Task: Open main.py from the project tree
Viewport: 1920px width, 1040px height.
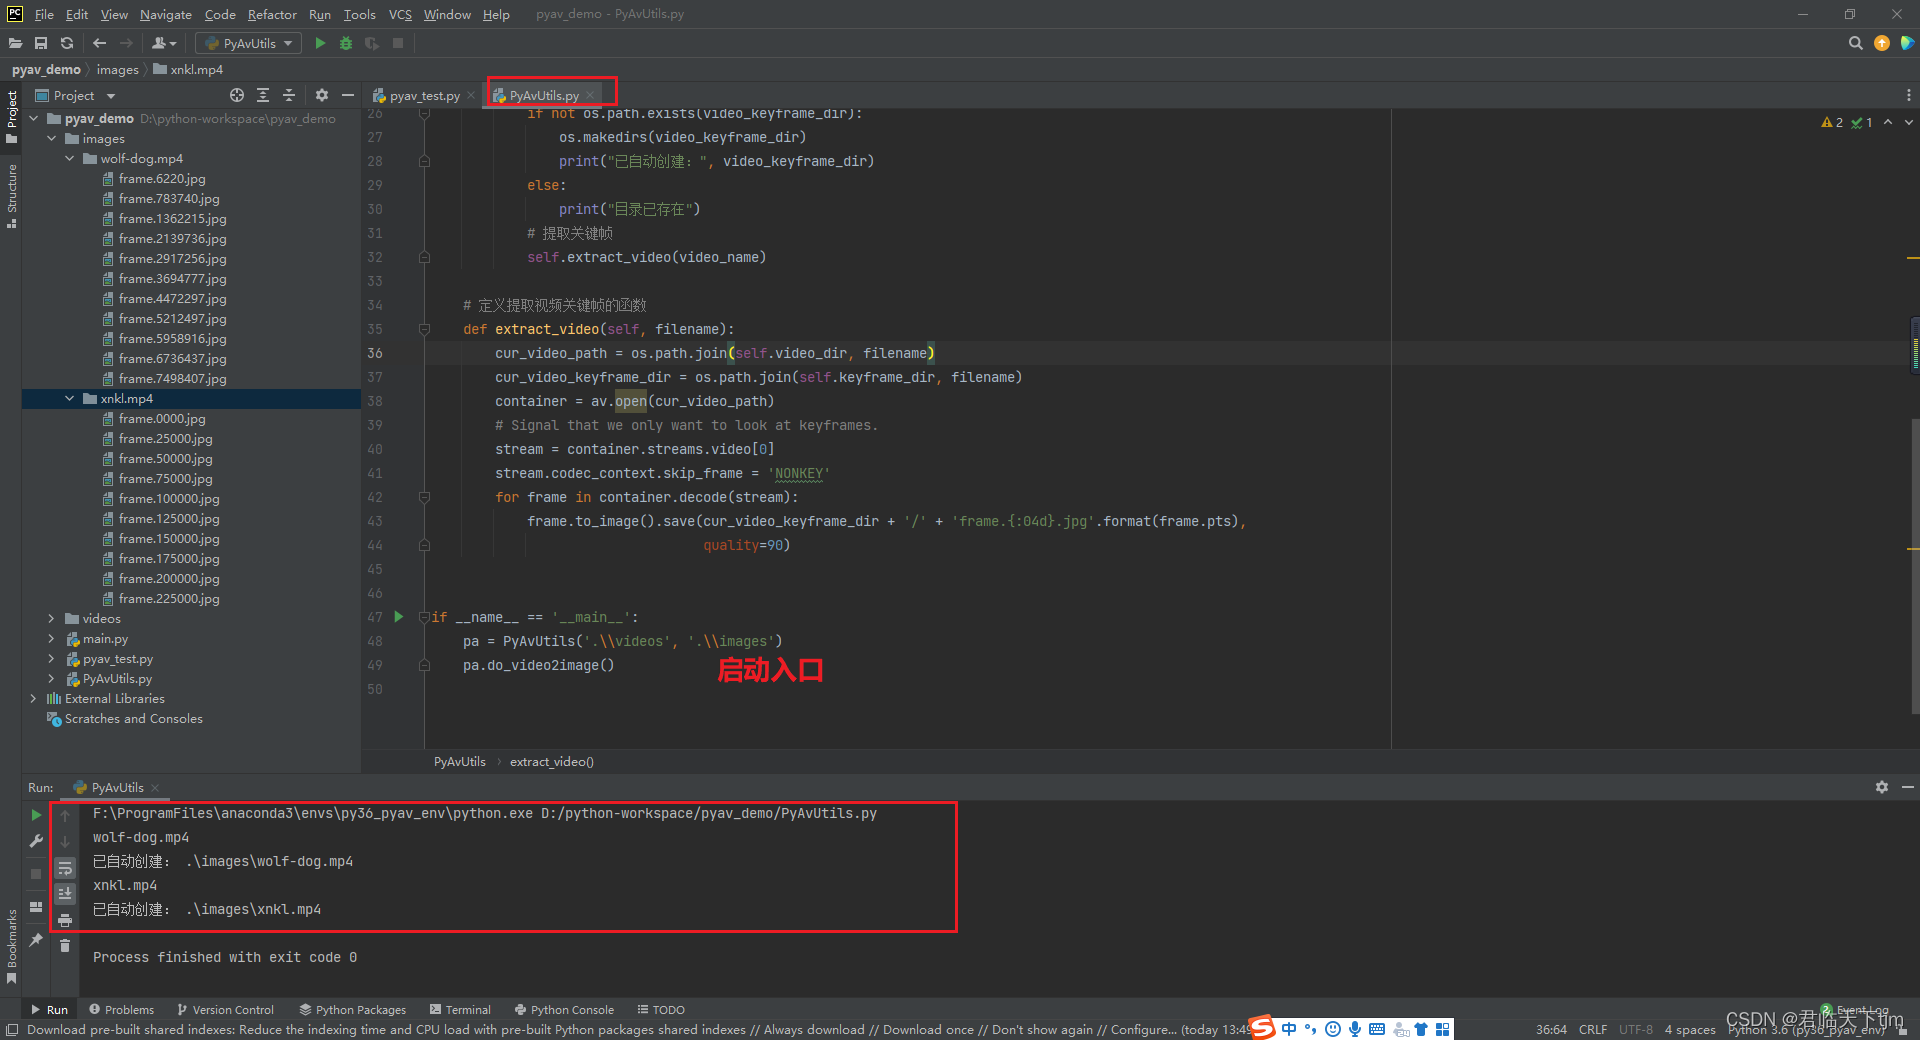Action: tap(105, 639)
